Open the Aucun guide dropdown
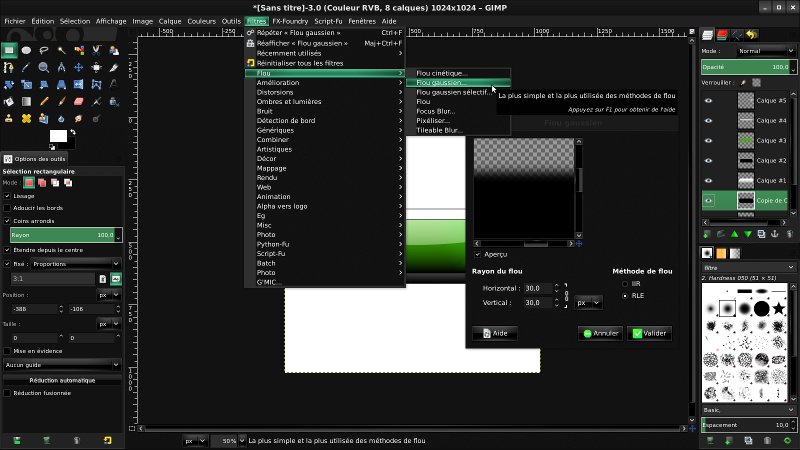 (62, 365)
